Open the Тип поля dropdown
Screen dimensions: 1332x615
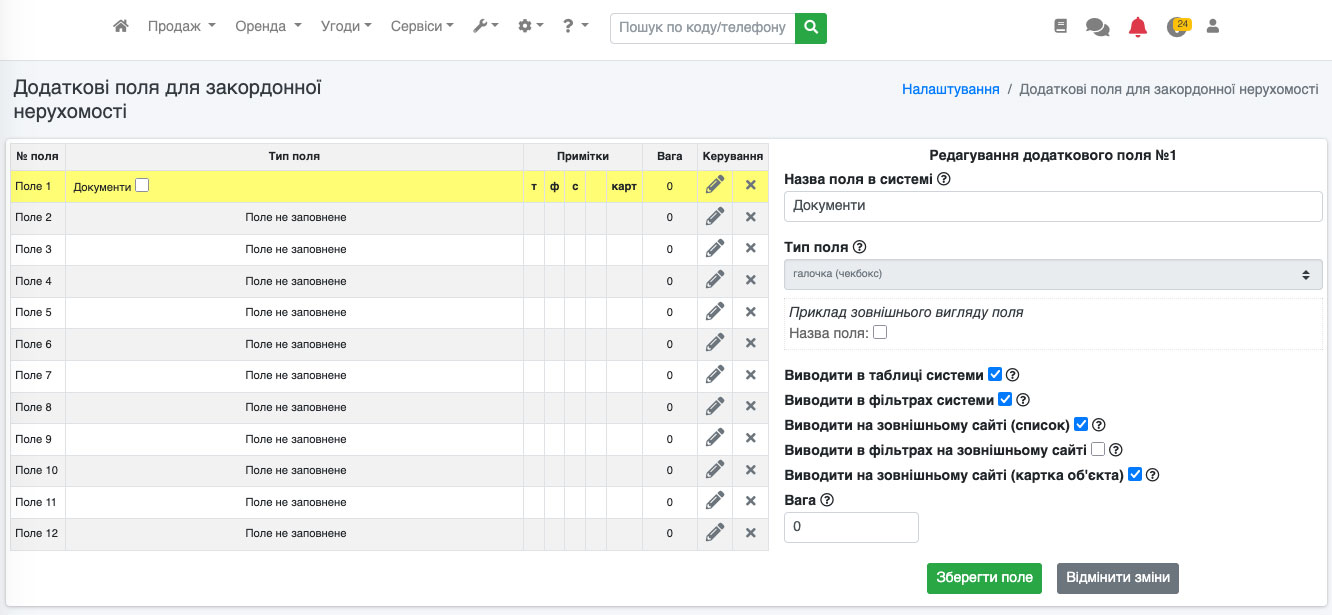pos(1053,274)
